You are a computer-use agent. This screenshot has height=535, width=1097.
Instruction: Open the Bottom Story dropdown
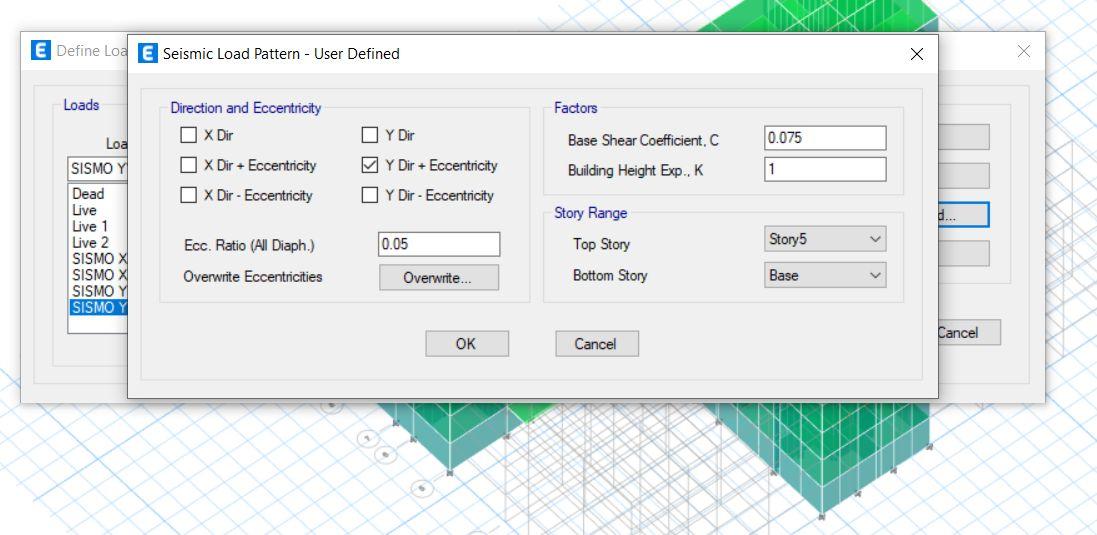(825, 275)
